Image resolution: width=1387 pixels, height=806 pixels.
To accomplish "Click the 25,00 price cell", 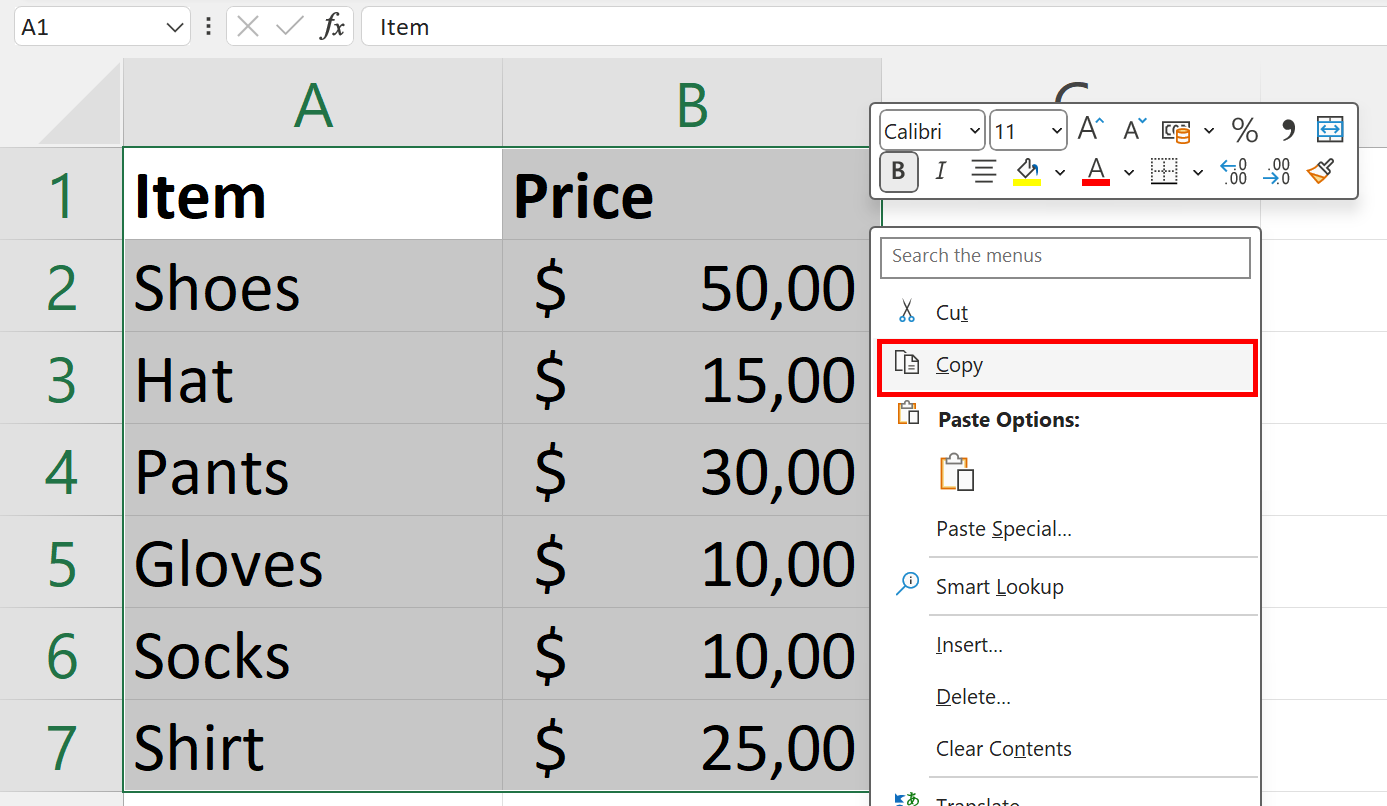I will [x=687, y=746].
